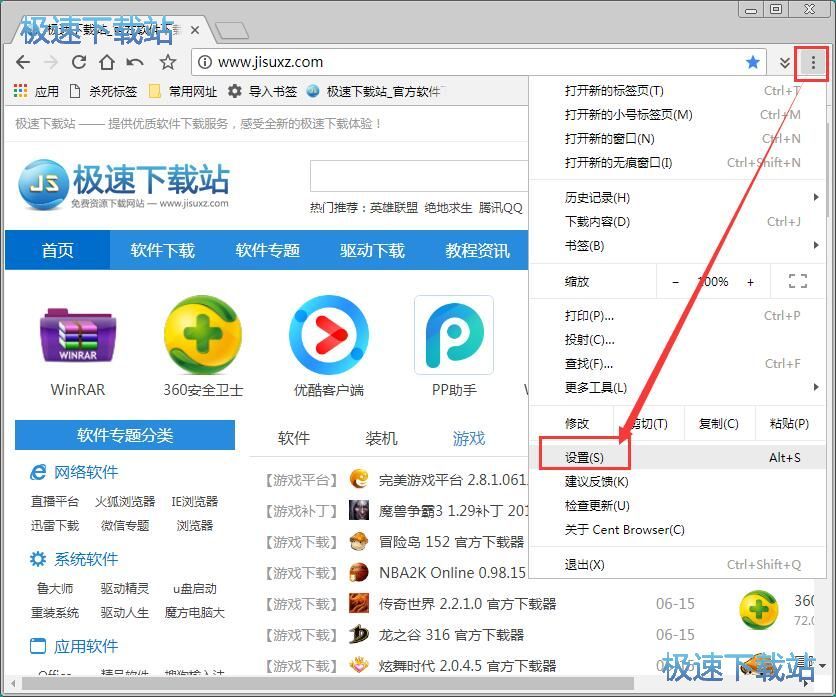Click the fullscreen icon in zoom row
The image size is (836, 697).
tap(798, 281)
